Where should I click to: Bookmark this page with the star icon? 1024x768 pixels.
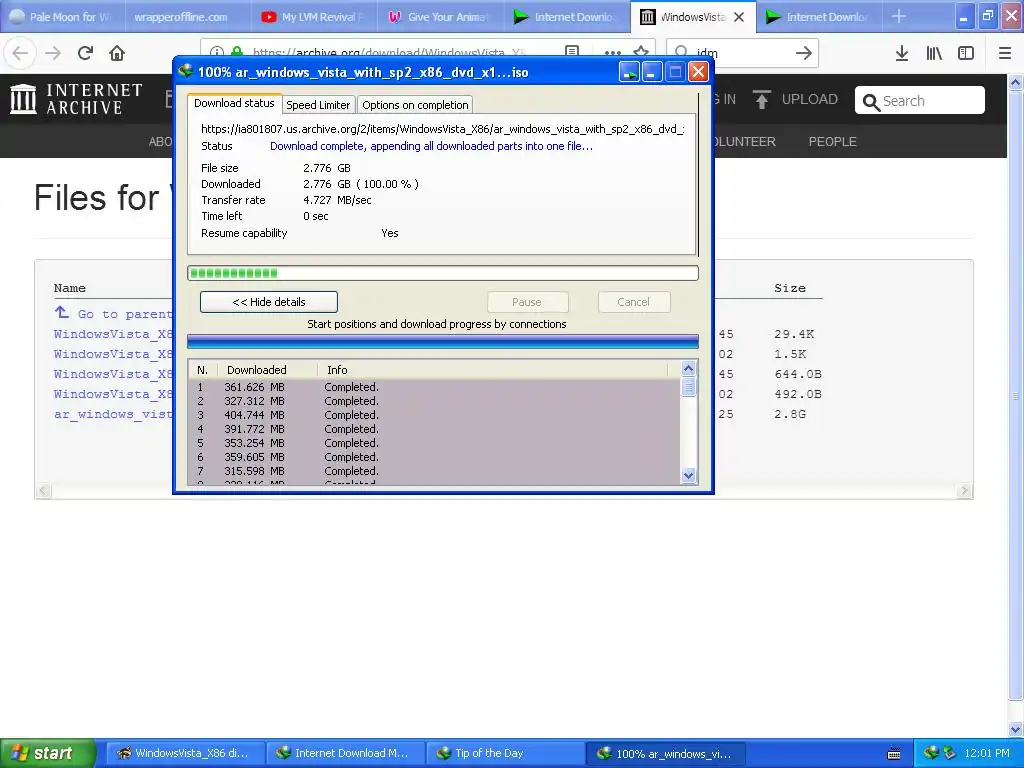click(x=641, y=52)
